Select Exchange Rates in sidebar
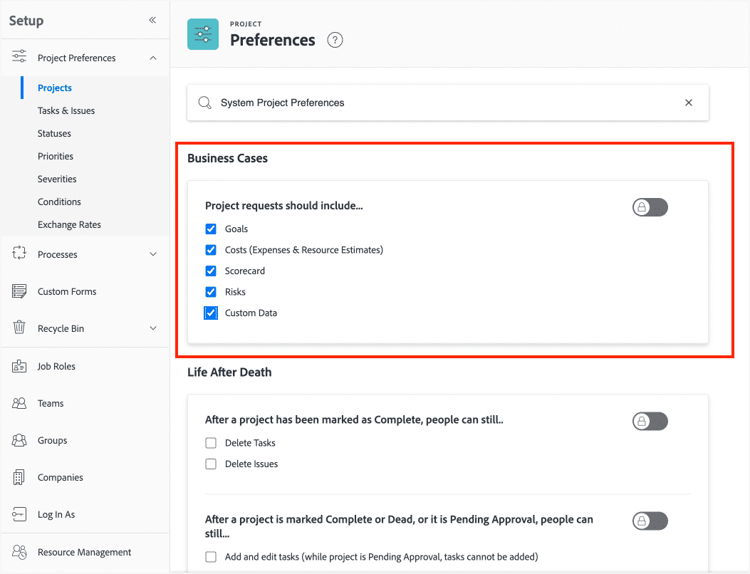Screen dimensions: 750x574 click(69, 225)
